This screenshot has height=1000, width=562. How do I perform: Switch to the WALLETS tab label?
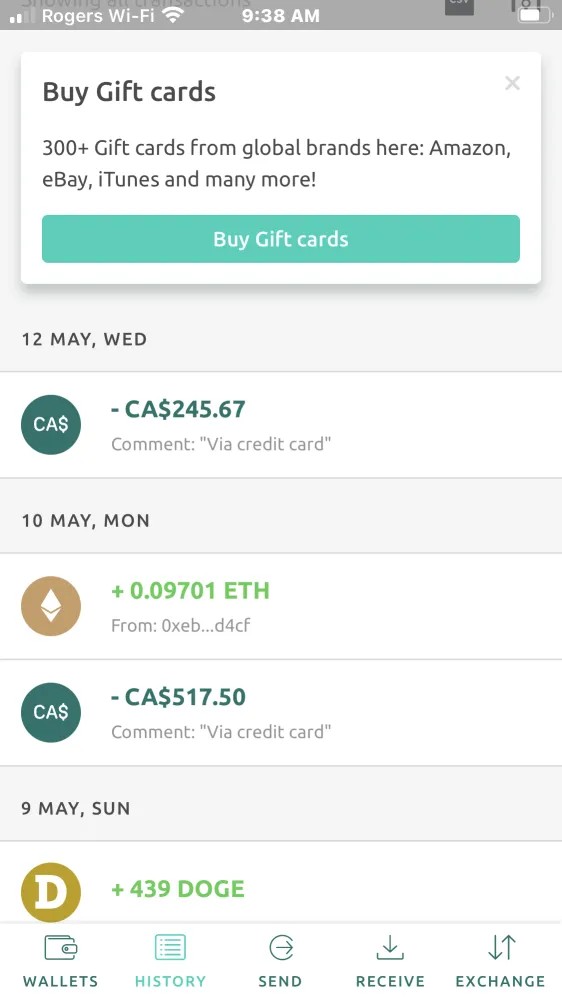[x=61, y=981]
